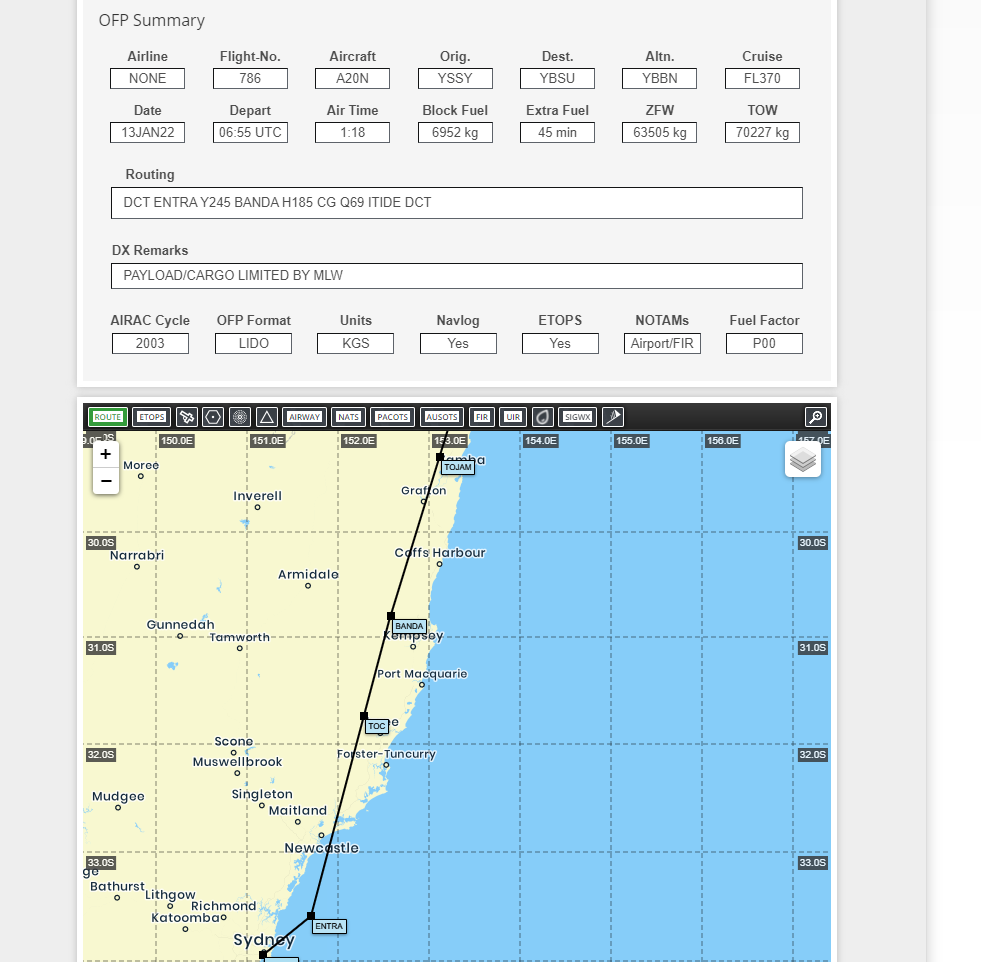Click the map zoom in button
This screenshot has height=962, width=981.
(105, 454)
